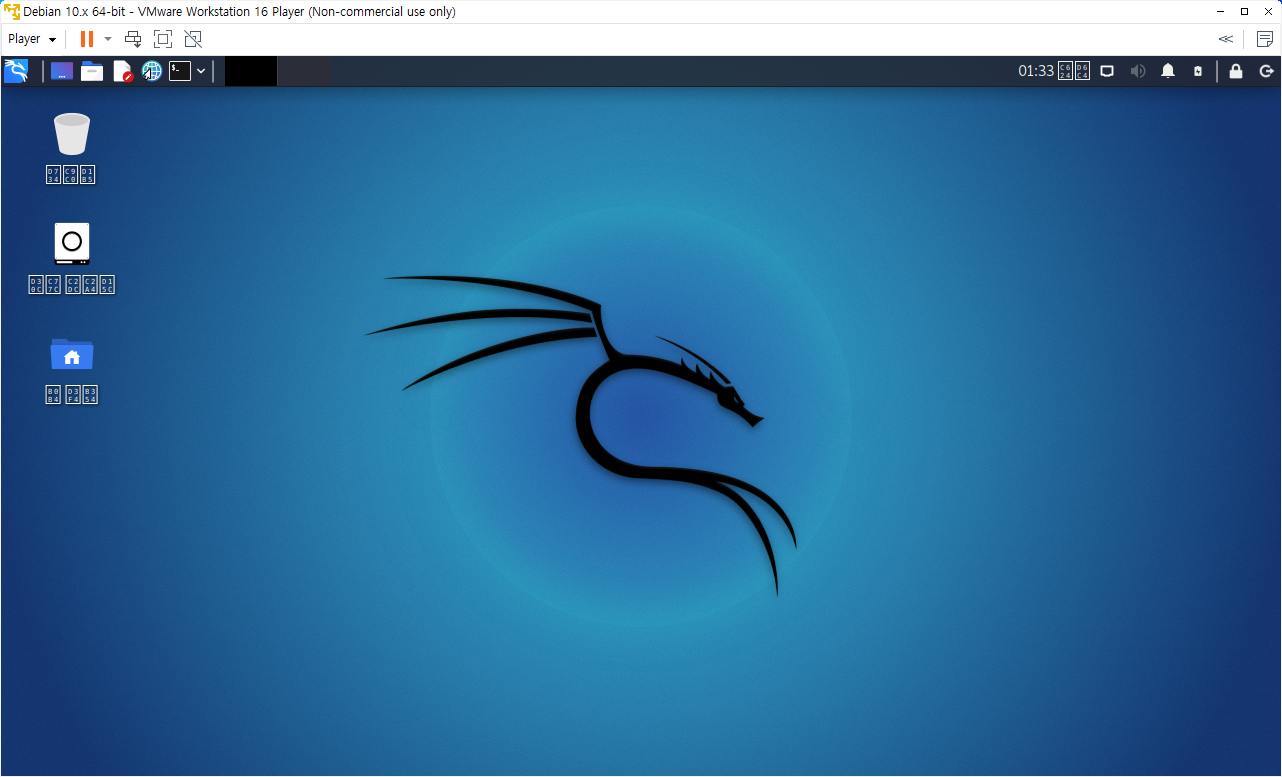The height and width of the screenshot is (777, 1282).
Task: Open the display/network monitor tray icon
Action: (x=1107, y=71)
